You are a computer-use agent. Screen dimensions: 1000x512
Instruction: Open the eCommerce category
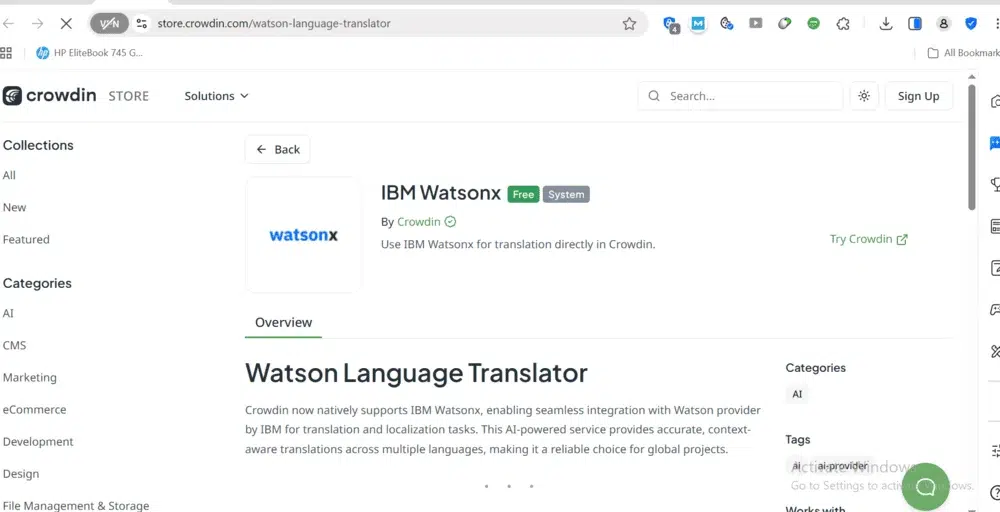34,409
